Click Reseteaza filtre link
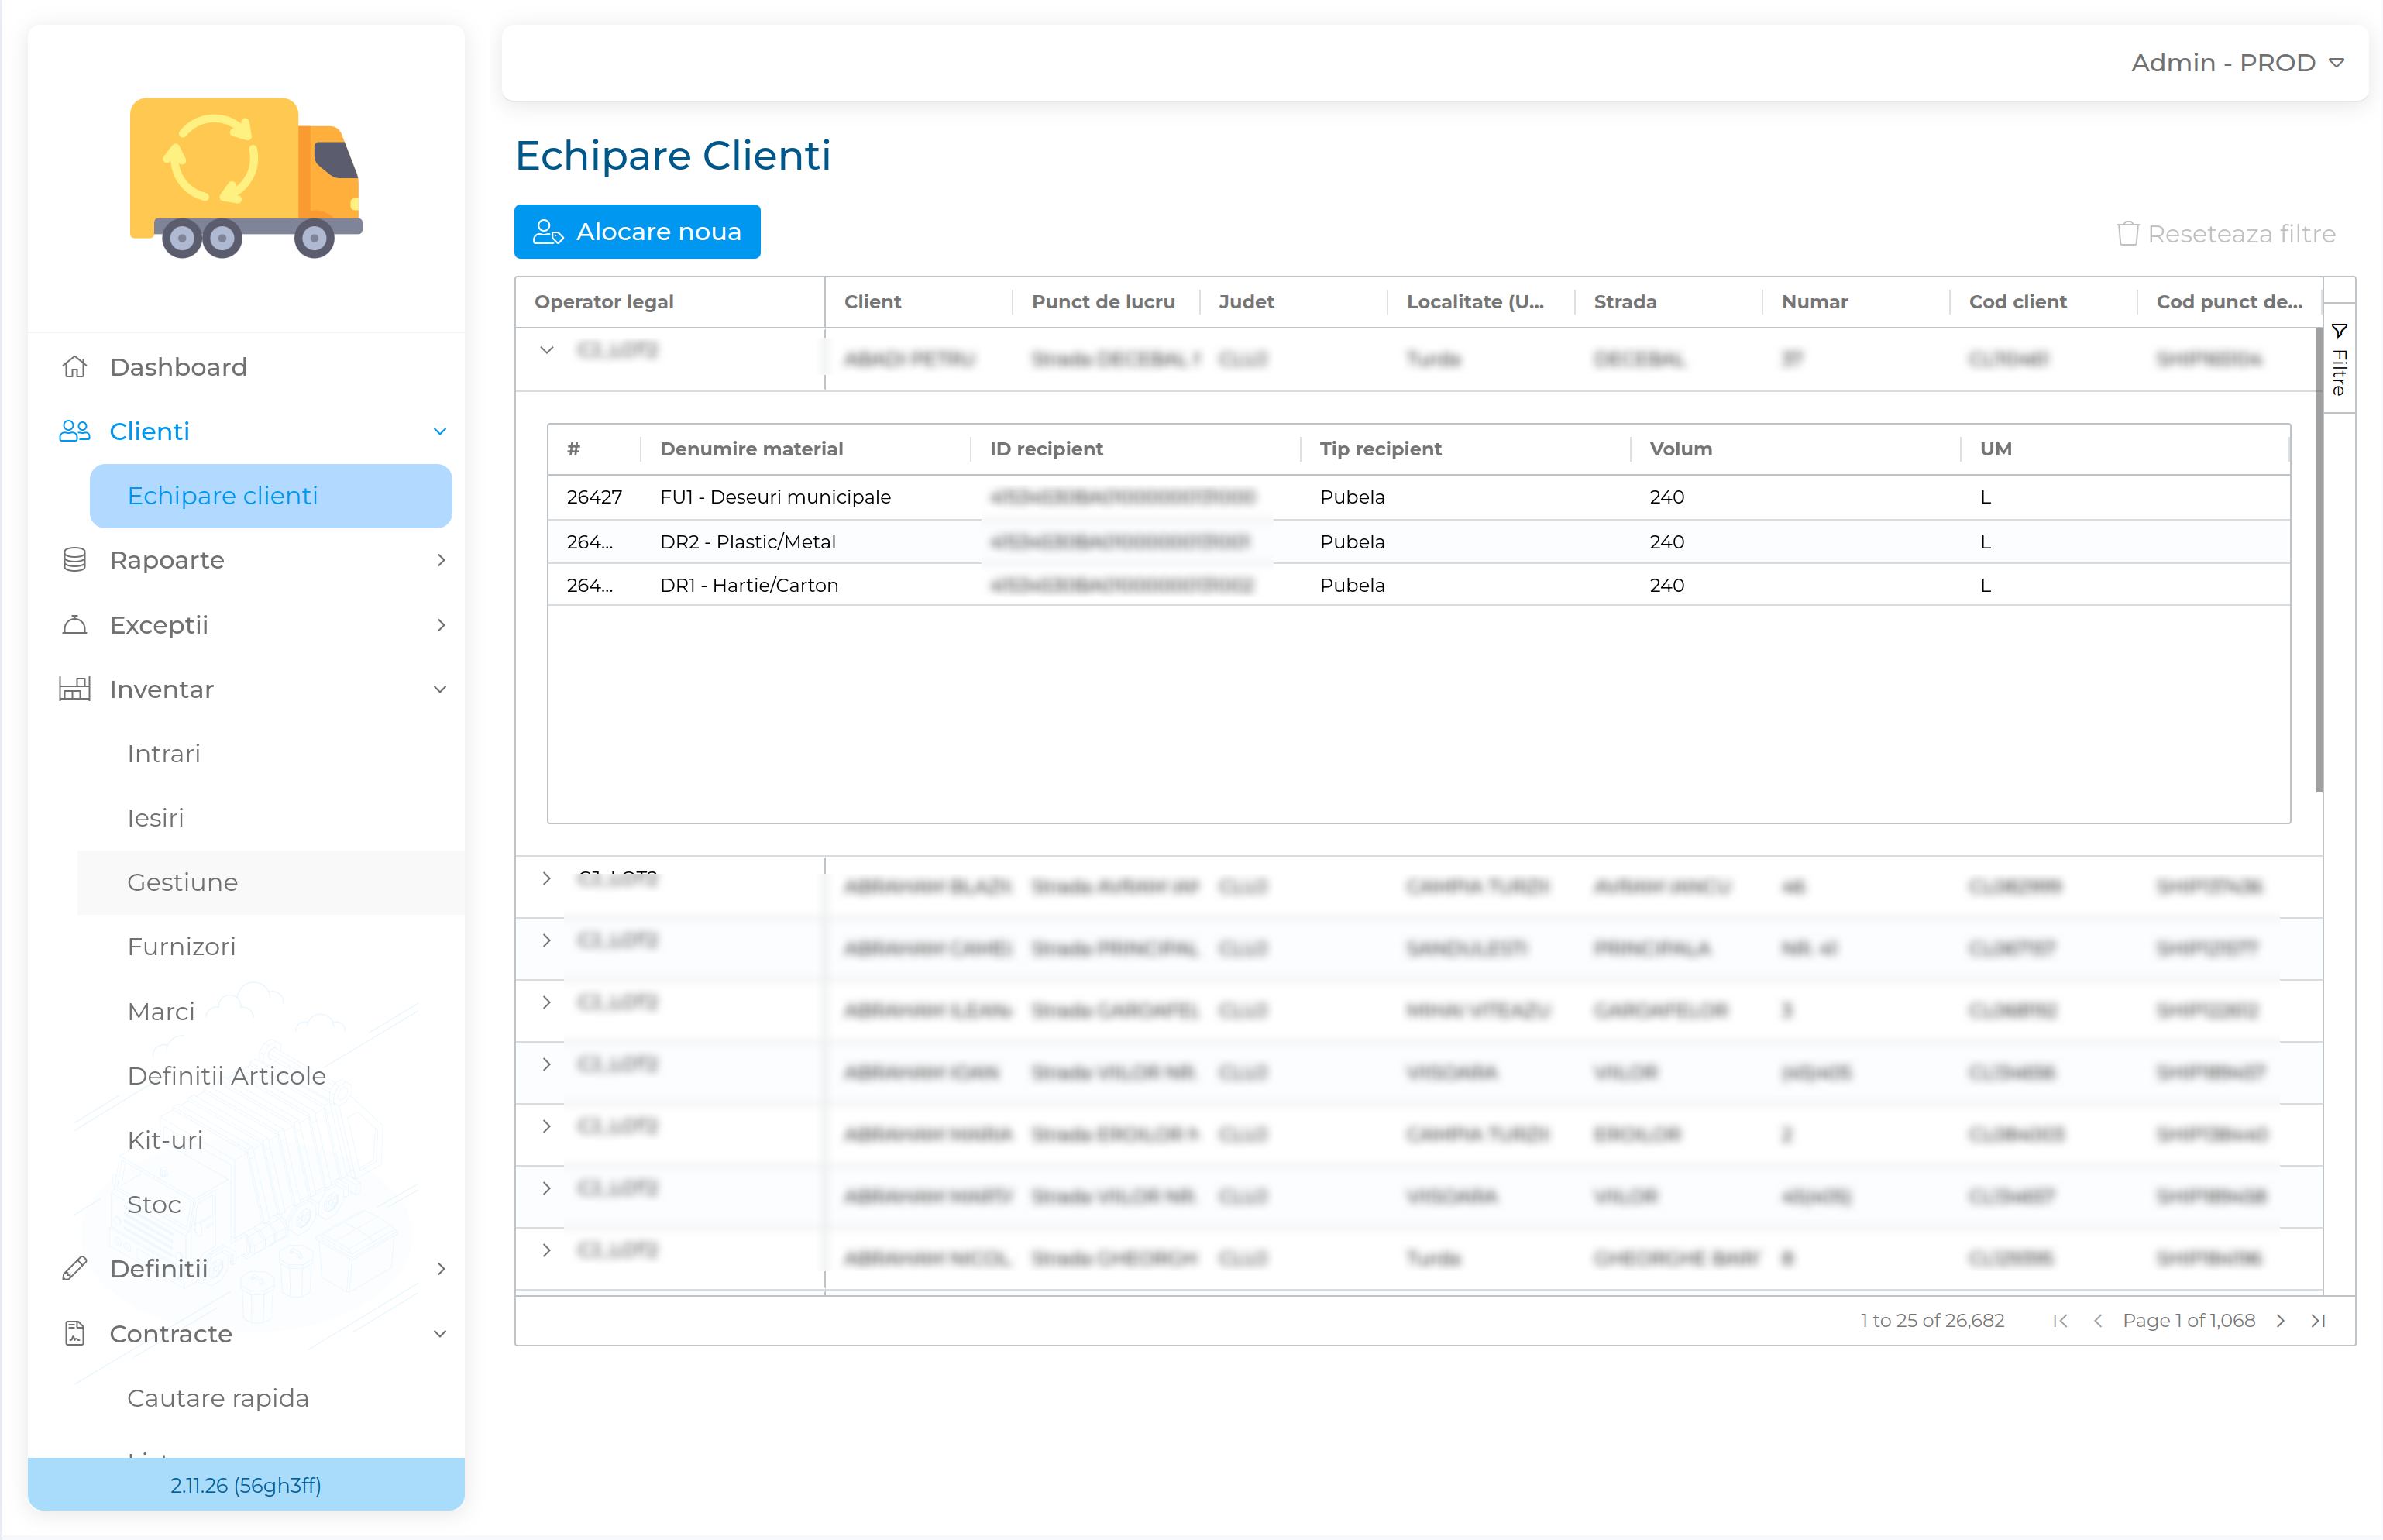 [2226, 234]
